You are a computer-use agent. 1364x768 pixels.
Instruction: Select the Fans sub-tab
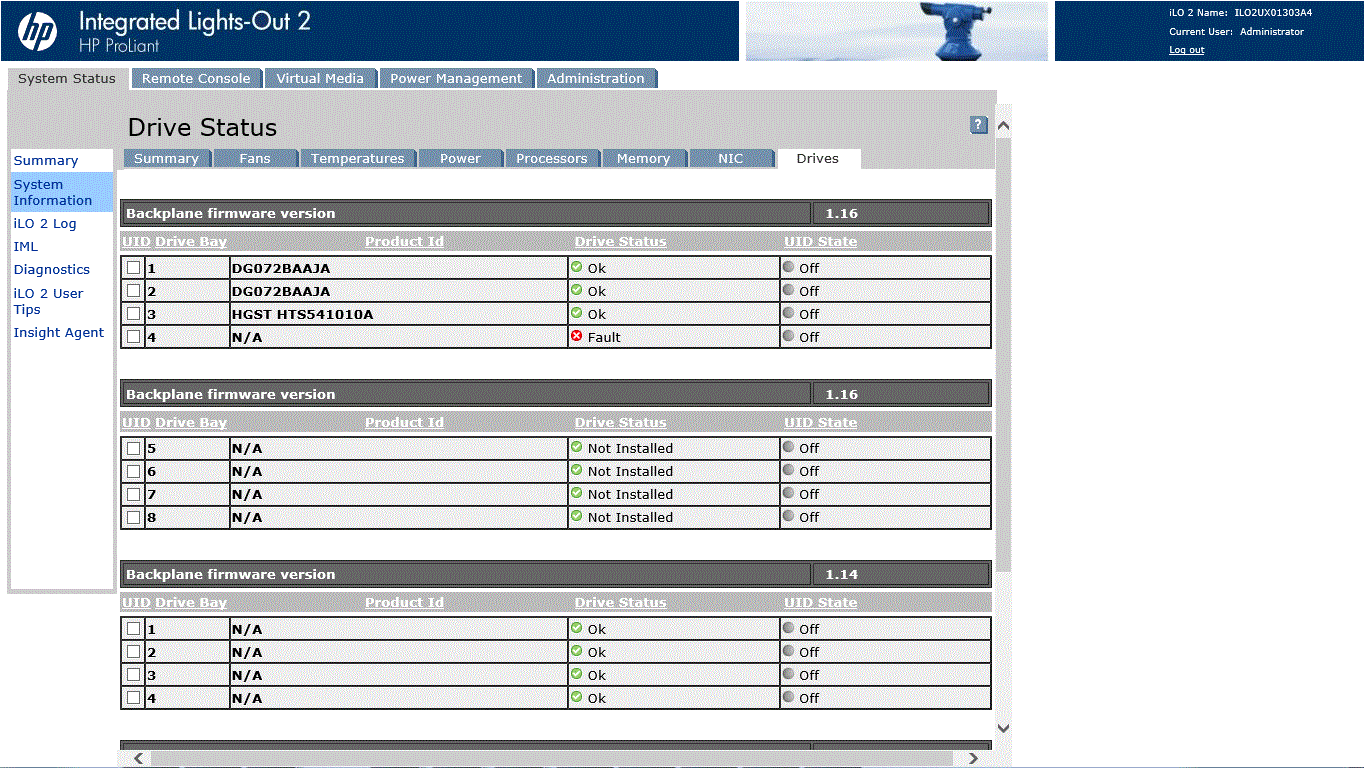click(x=255, y=158)
